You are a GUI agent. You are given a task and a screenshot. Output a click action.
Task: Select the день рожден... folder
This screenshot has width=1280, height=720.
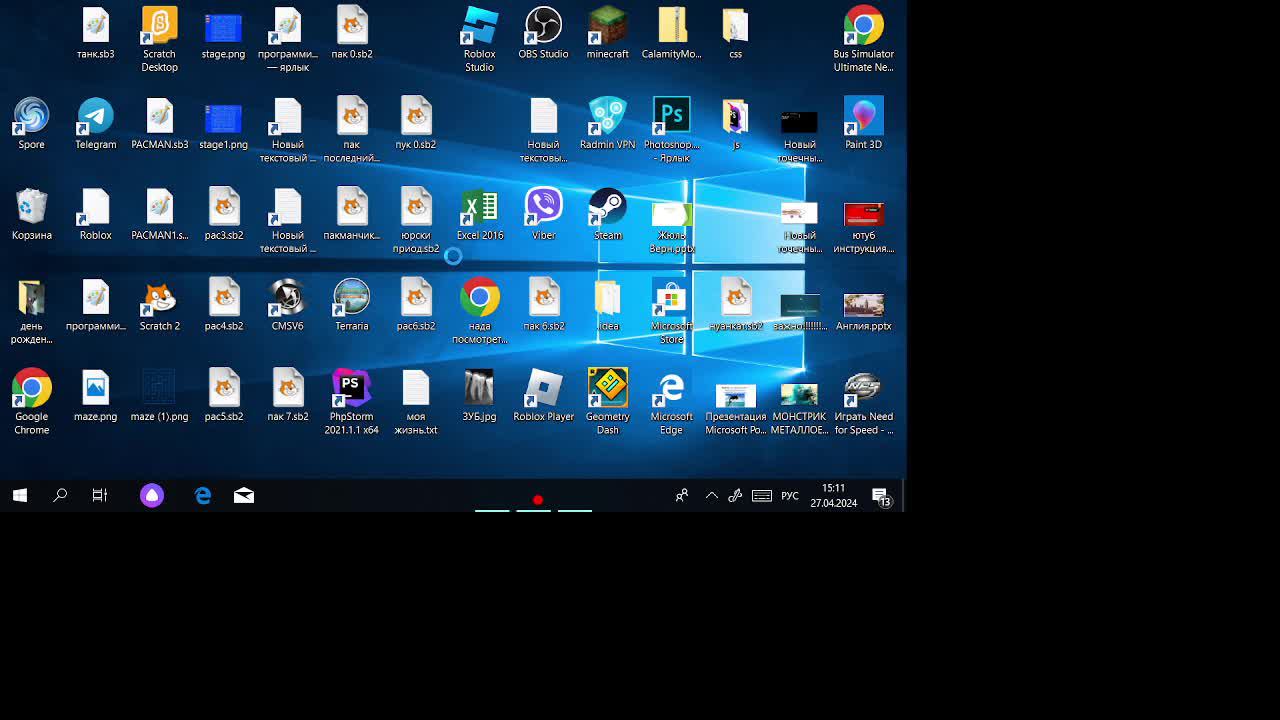click(31, 311)
